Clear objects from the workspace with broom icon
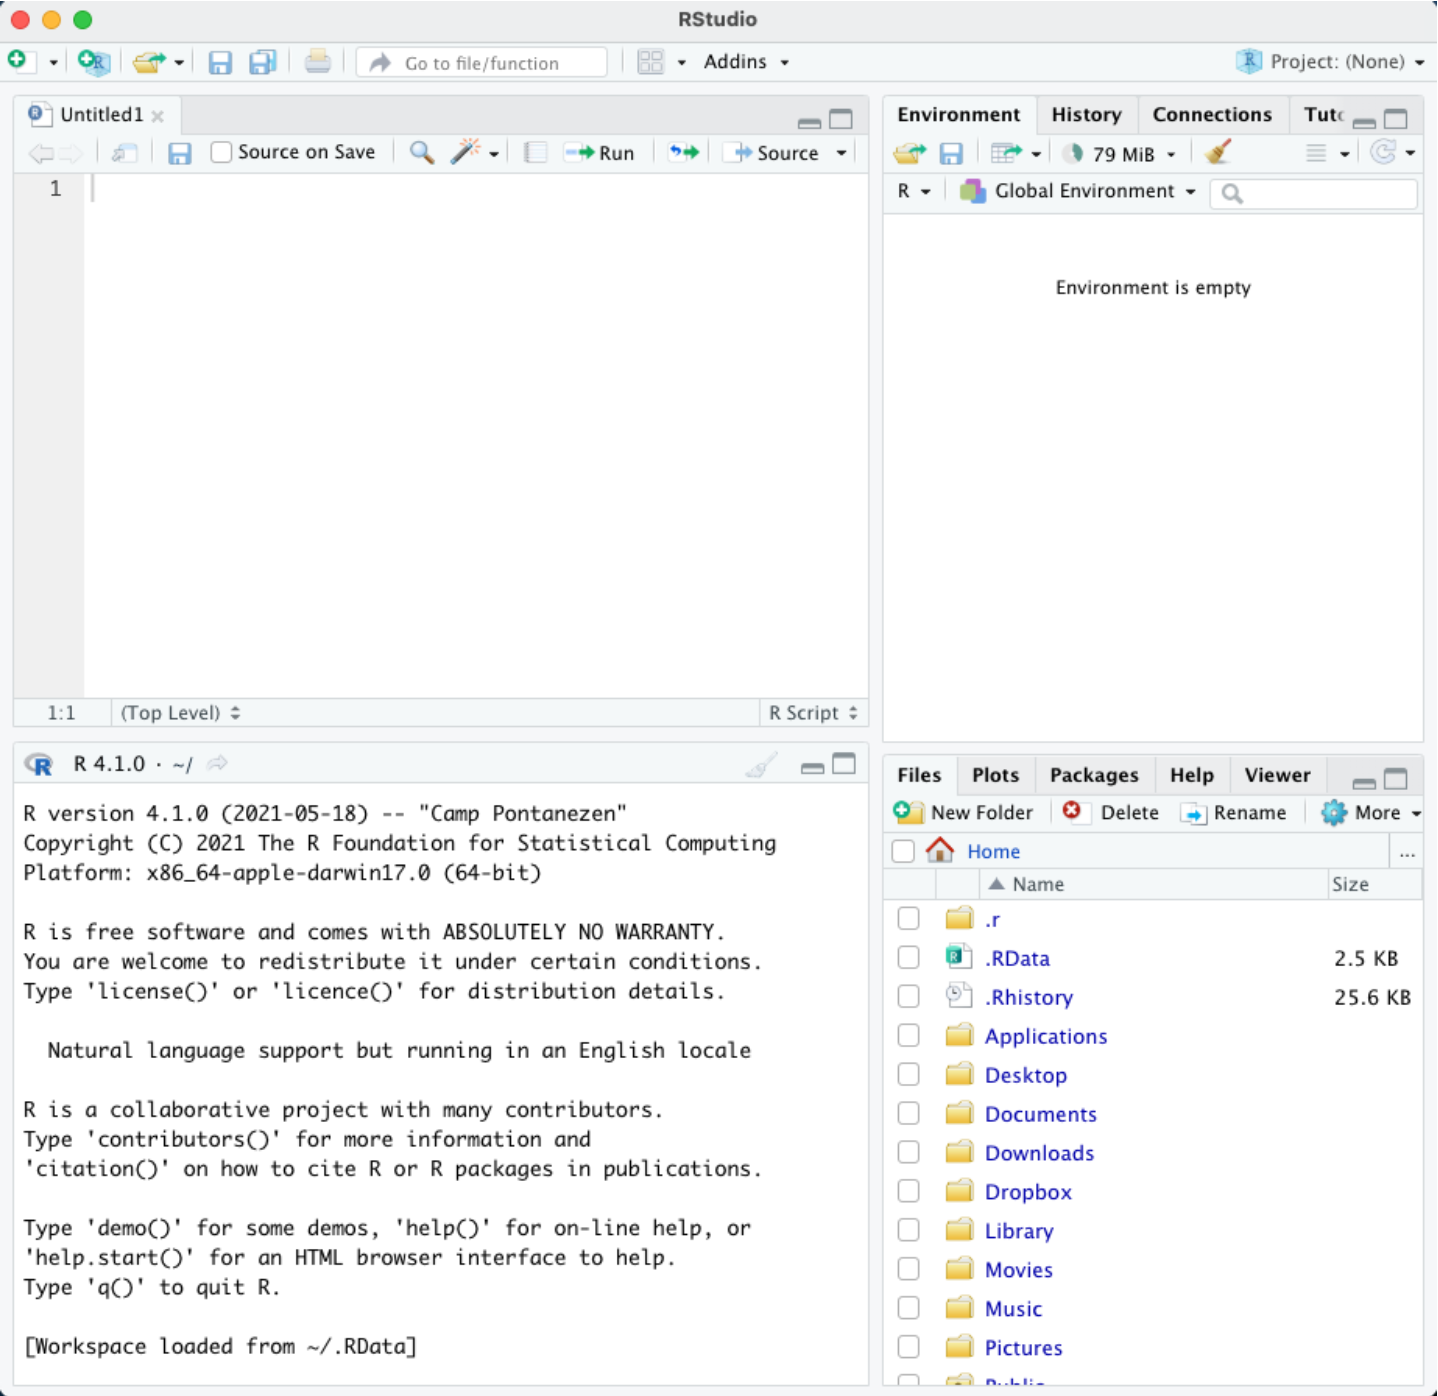 tap(1219, 153)
